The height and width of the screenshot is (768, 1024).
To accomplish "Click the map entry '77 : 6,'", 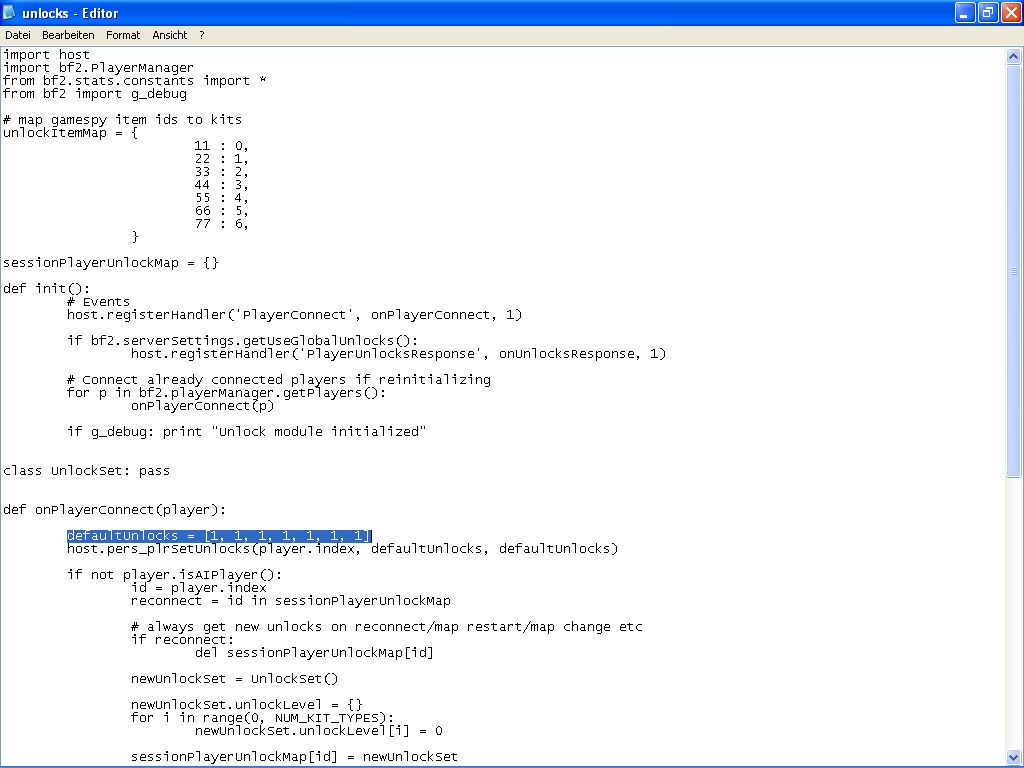I will click(x=221, y=224).
